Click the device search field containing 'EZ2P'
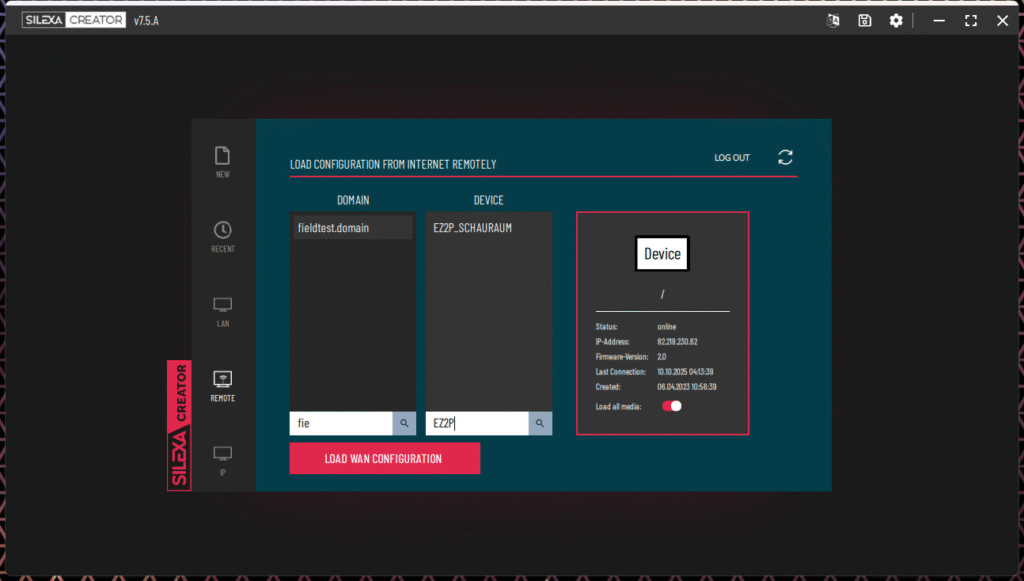1024x581 pixels. click(476, 423)
